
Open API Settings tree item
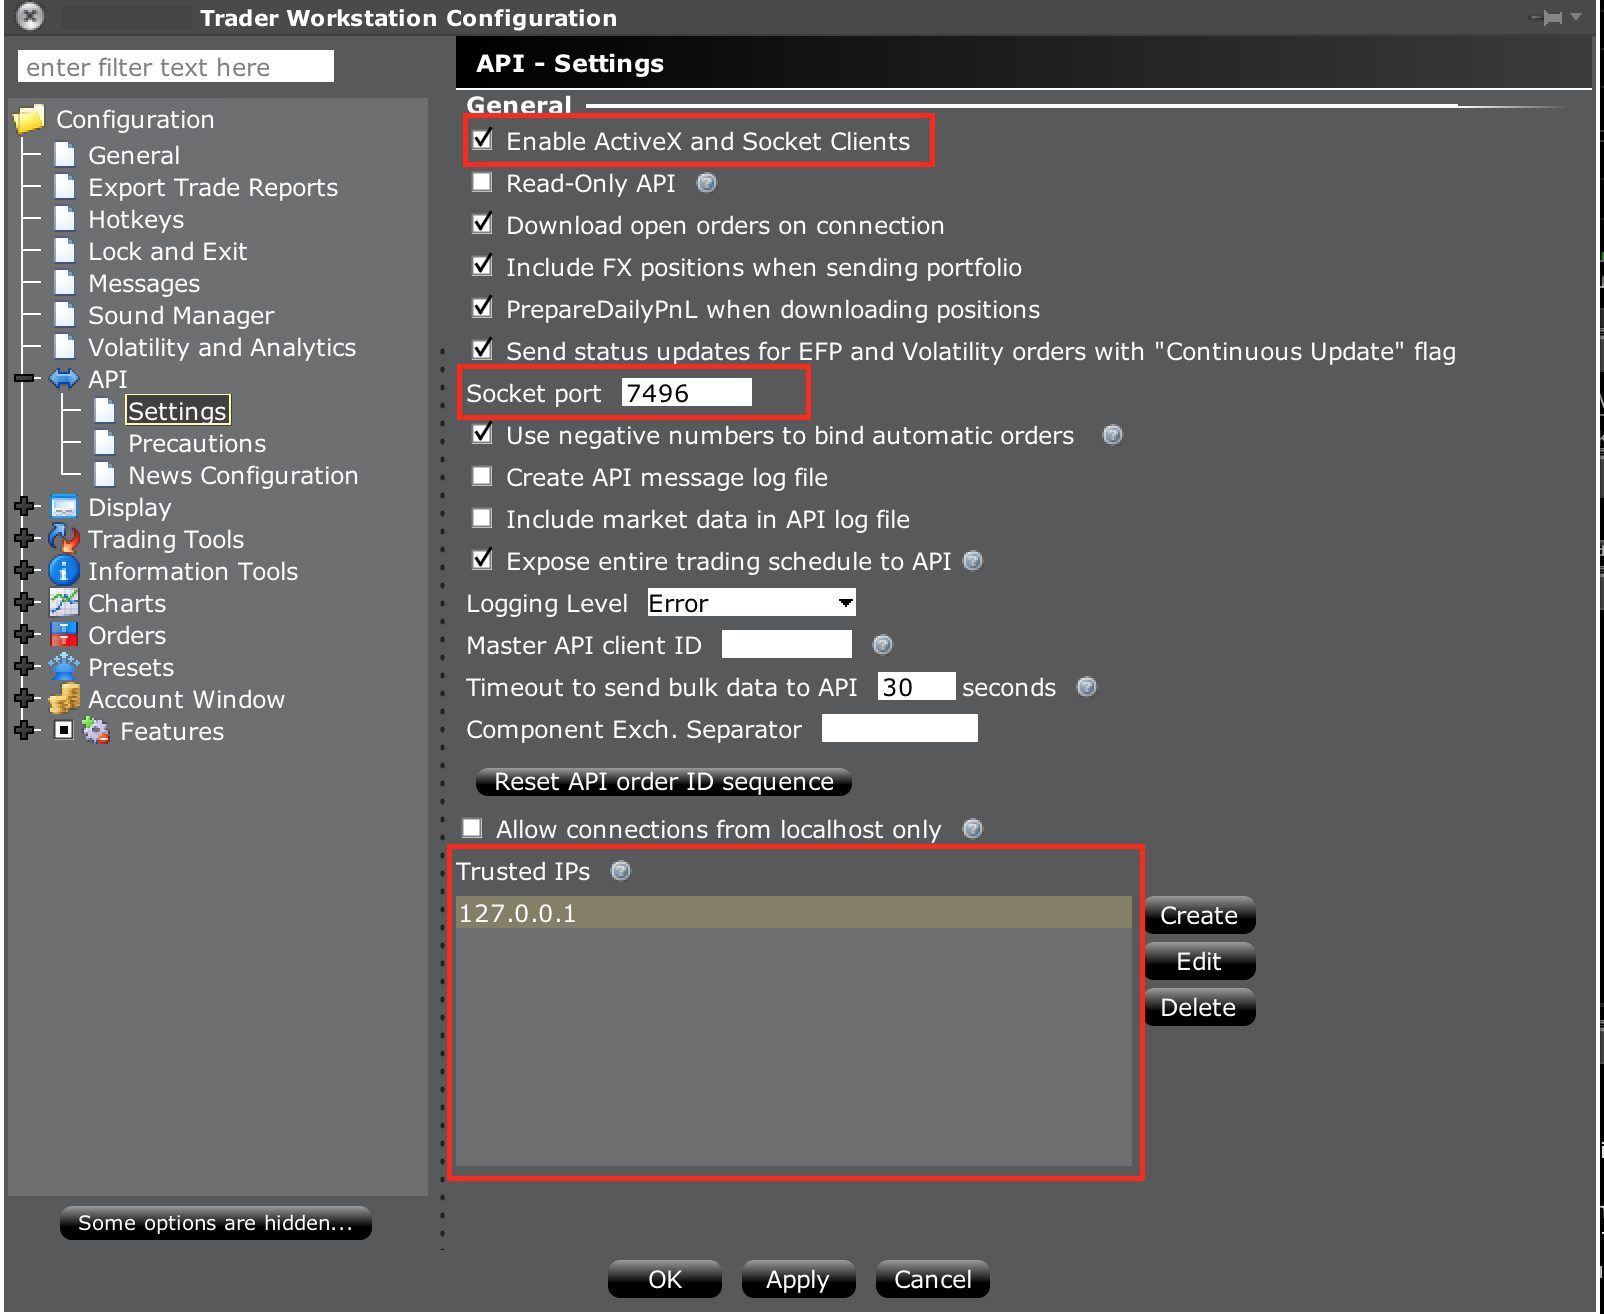pyautogui.click(x=178, y=410)
